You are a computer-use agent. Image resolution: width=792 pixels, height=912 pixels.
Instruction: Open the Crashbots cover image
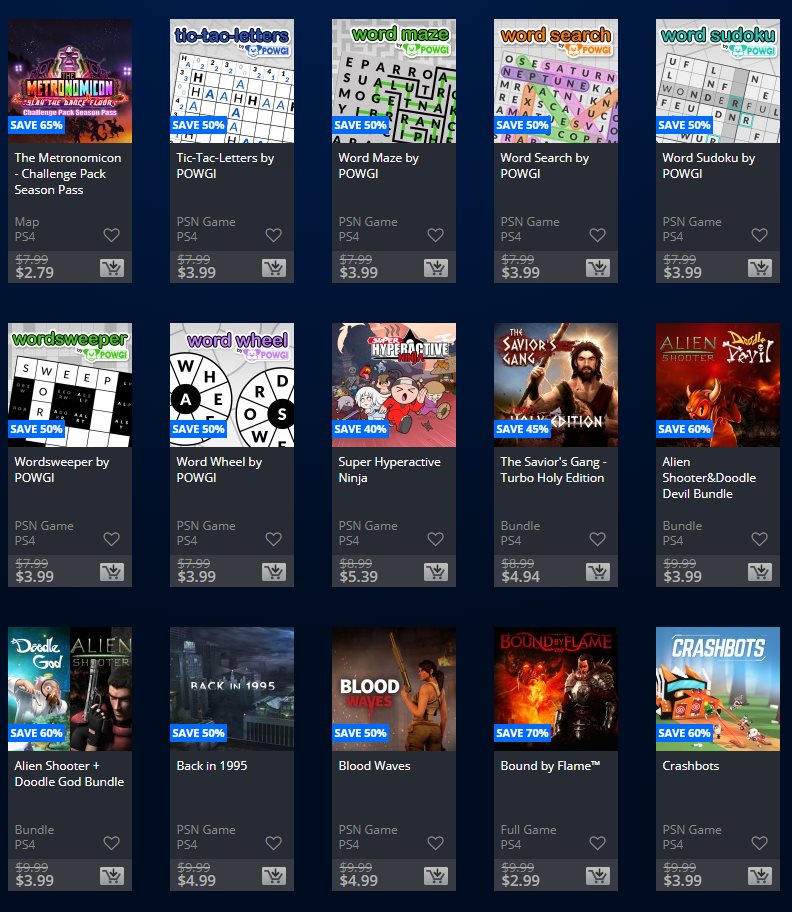[x=718, y=689]
